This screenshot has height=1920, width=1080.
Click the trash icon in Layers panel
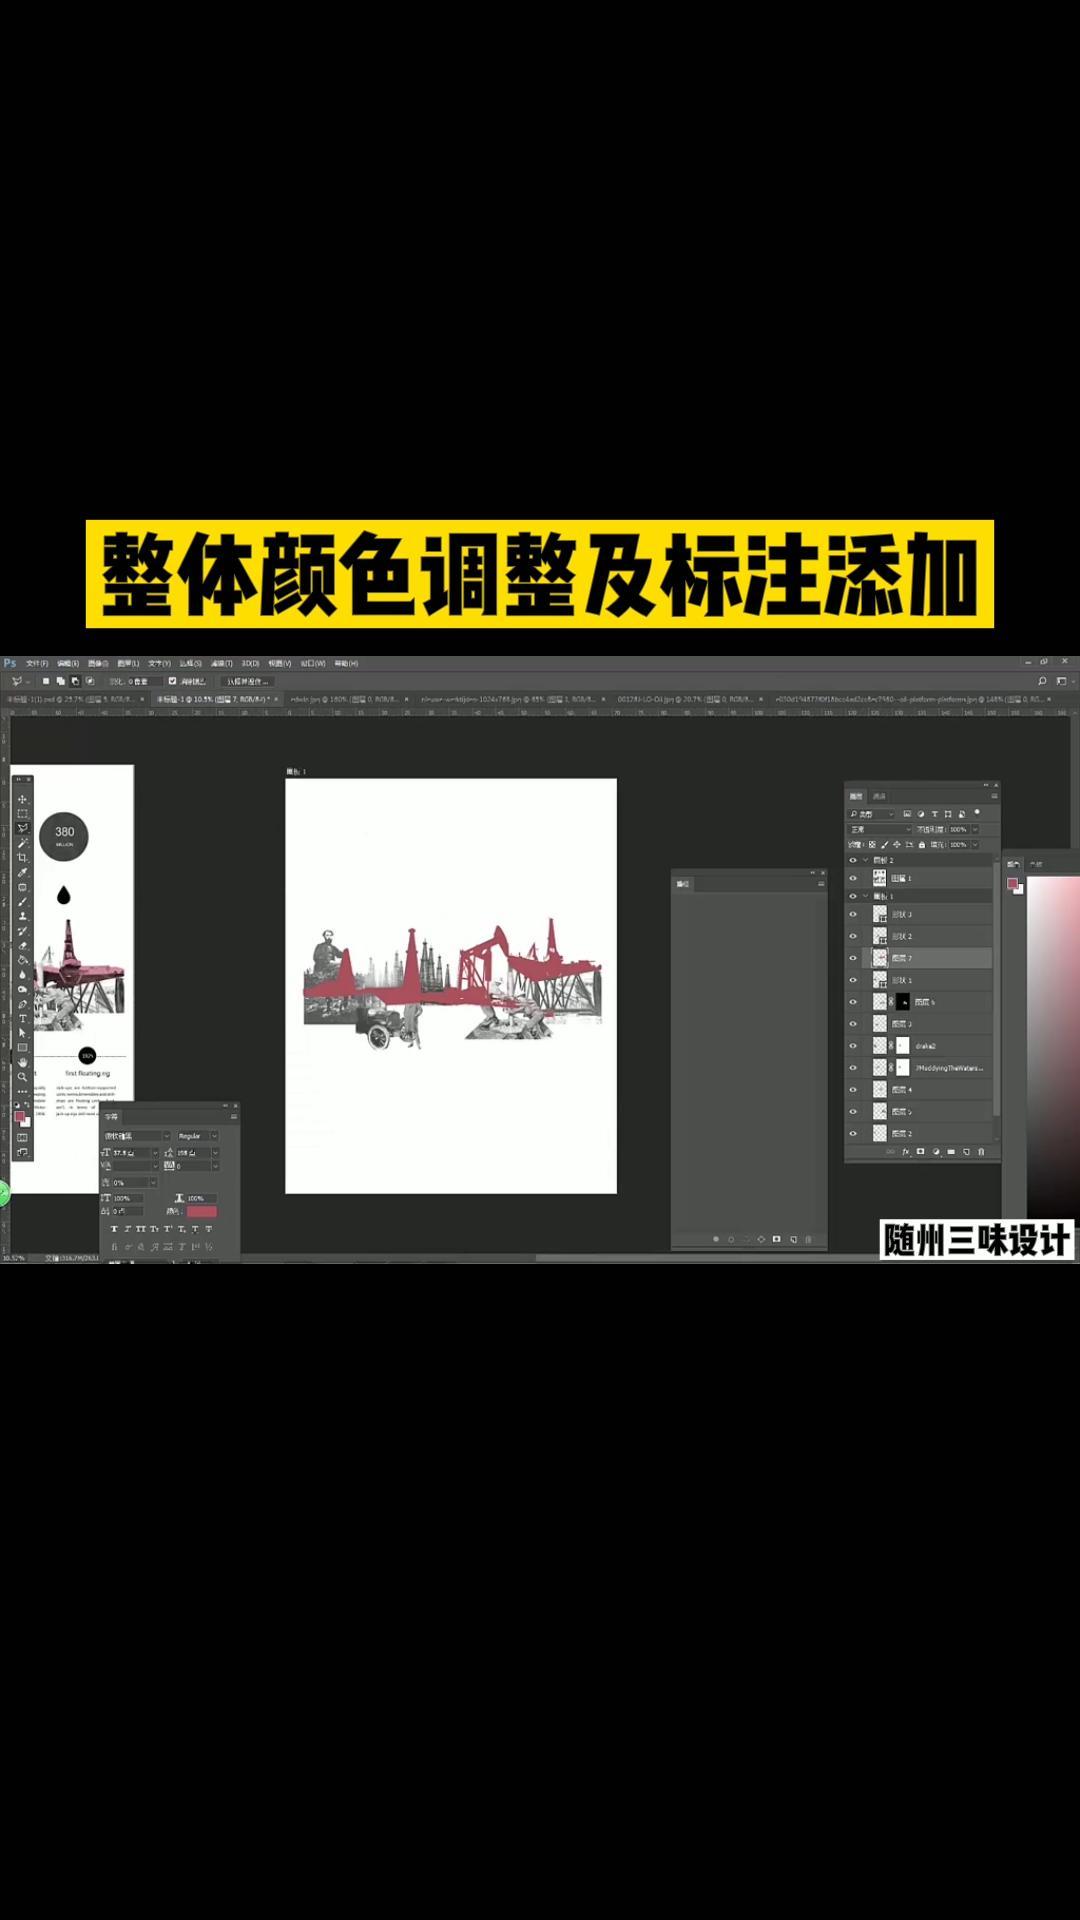pyautogui.click(x=981, y=1152)
